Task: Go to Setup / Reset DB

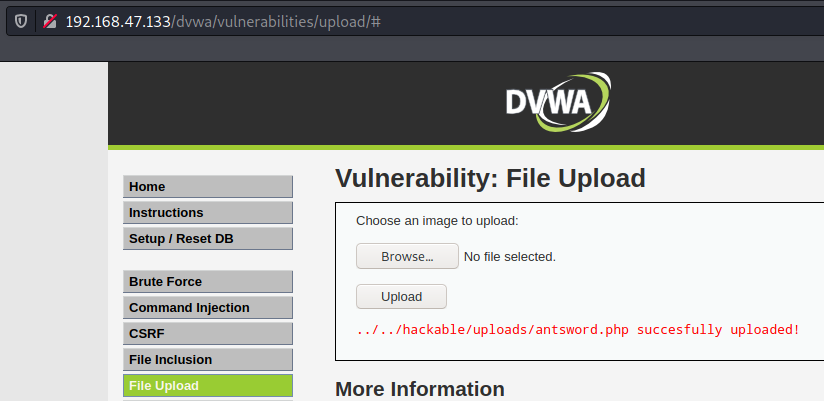Action: (207, 239)
